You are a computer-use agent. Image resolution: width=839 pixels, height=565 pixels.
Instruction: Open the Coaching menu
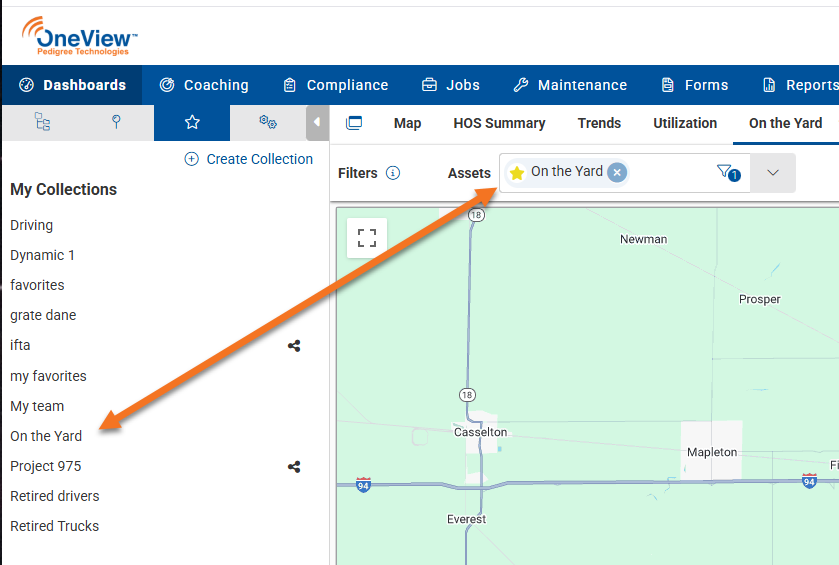tap(204, 85)
